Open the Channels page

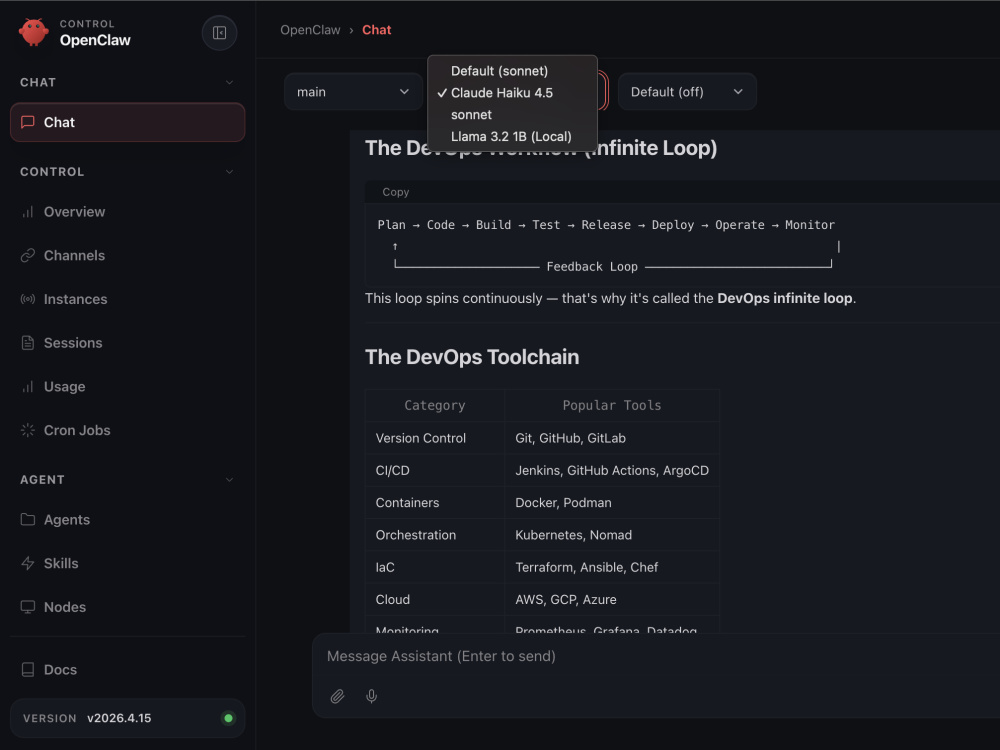[128, 255]
